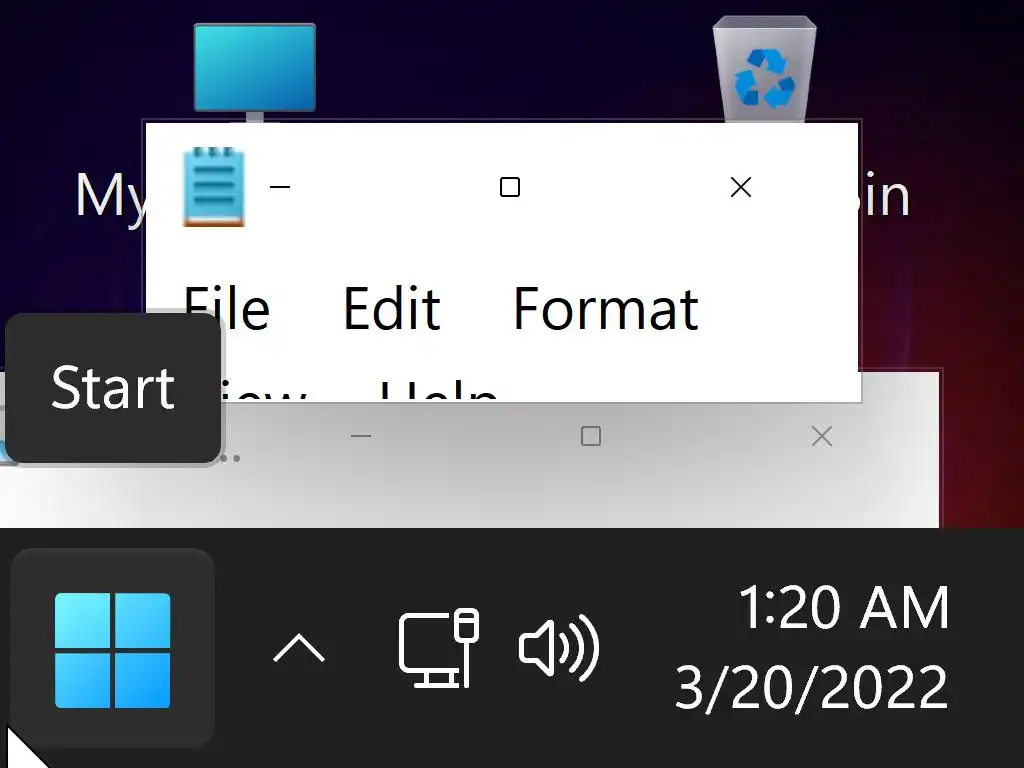1024x768 pixels.
Task: Open the File menu in Notepad
Action: coord(227,309)
